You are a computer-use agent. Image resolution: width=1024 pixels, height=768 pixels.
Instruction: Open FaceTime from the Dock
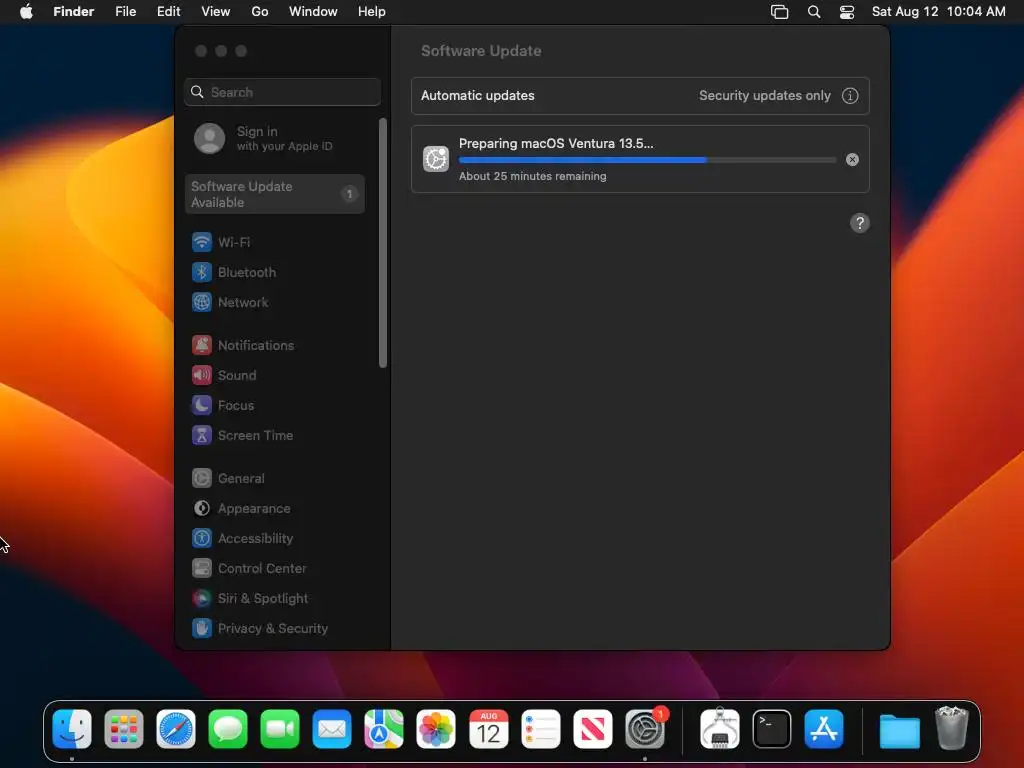[x=280, y=729]
